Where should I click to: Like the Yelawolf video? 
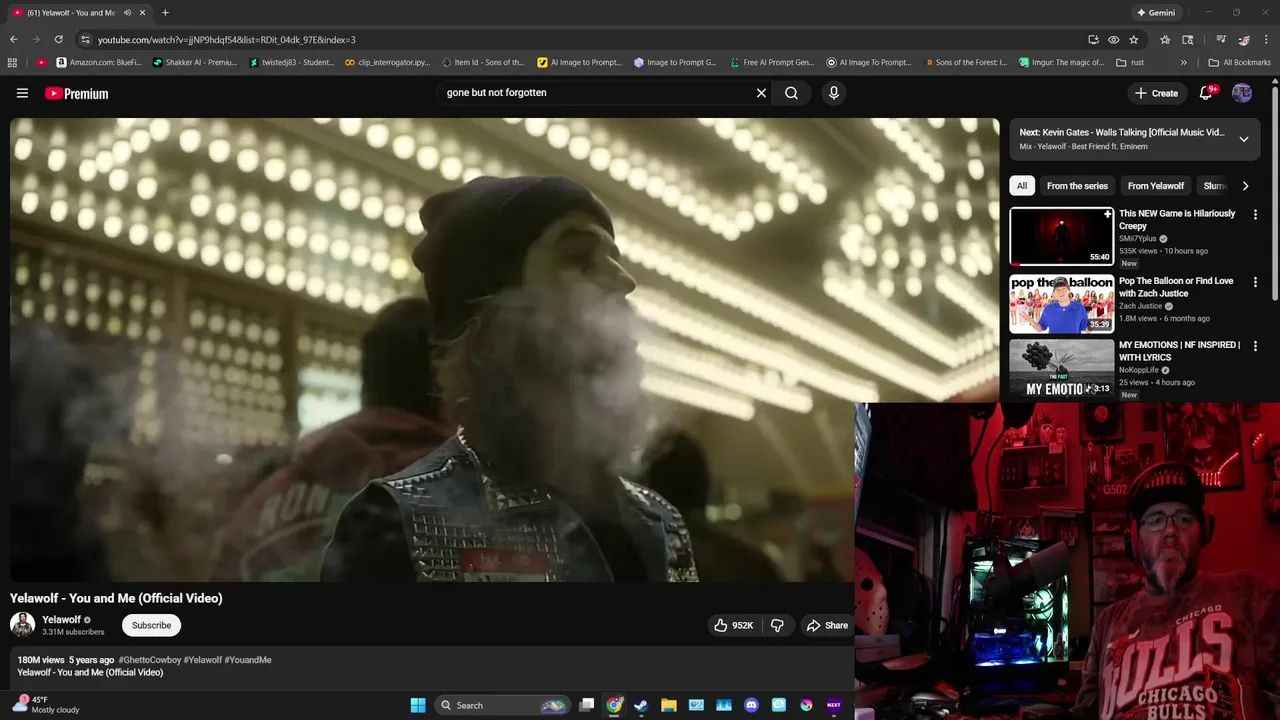click(734, 625)
